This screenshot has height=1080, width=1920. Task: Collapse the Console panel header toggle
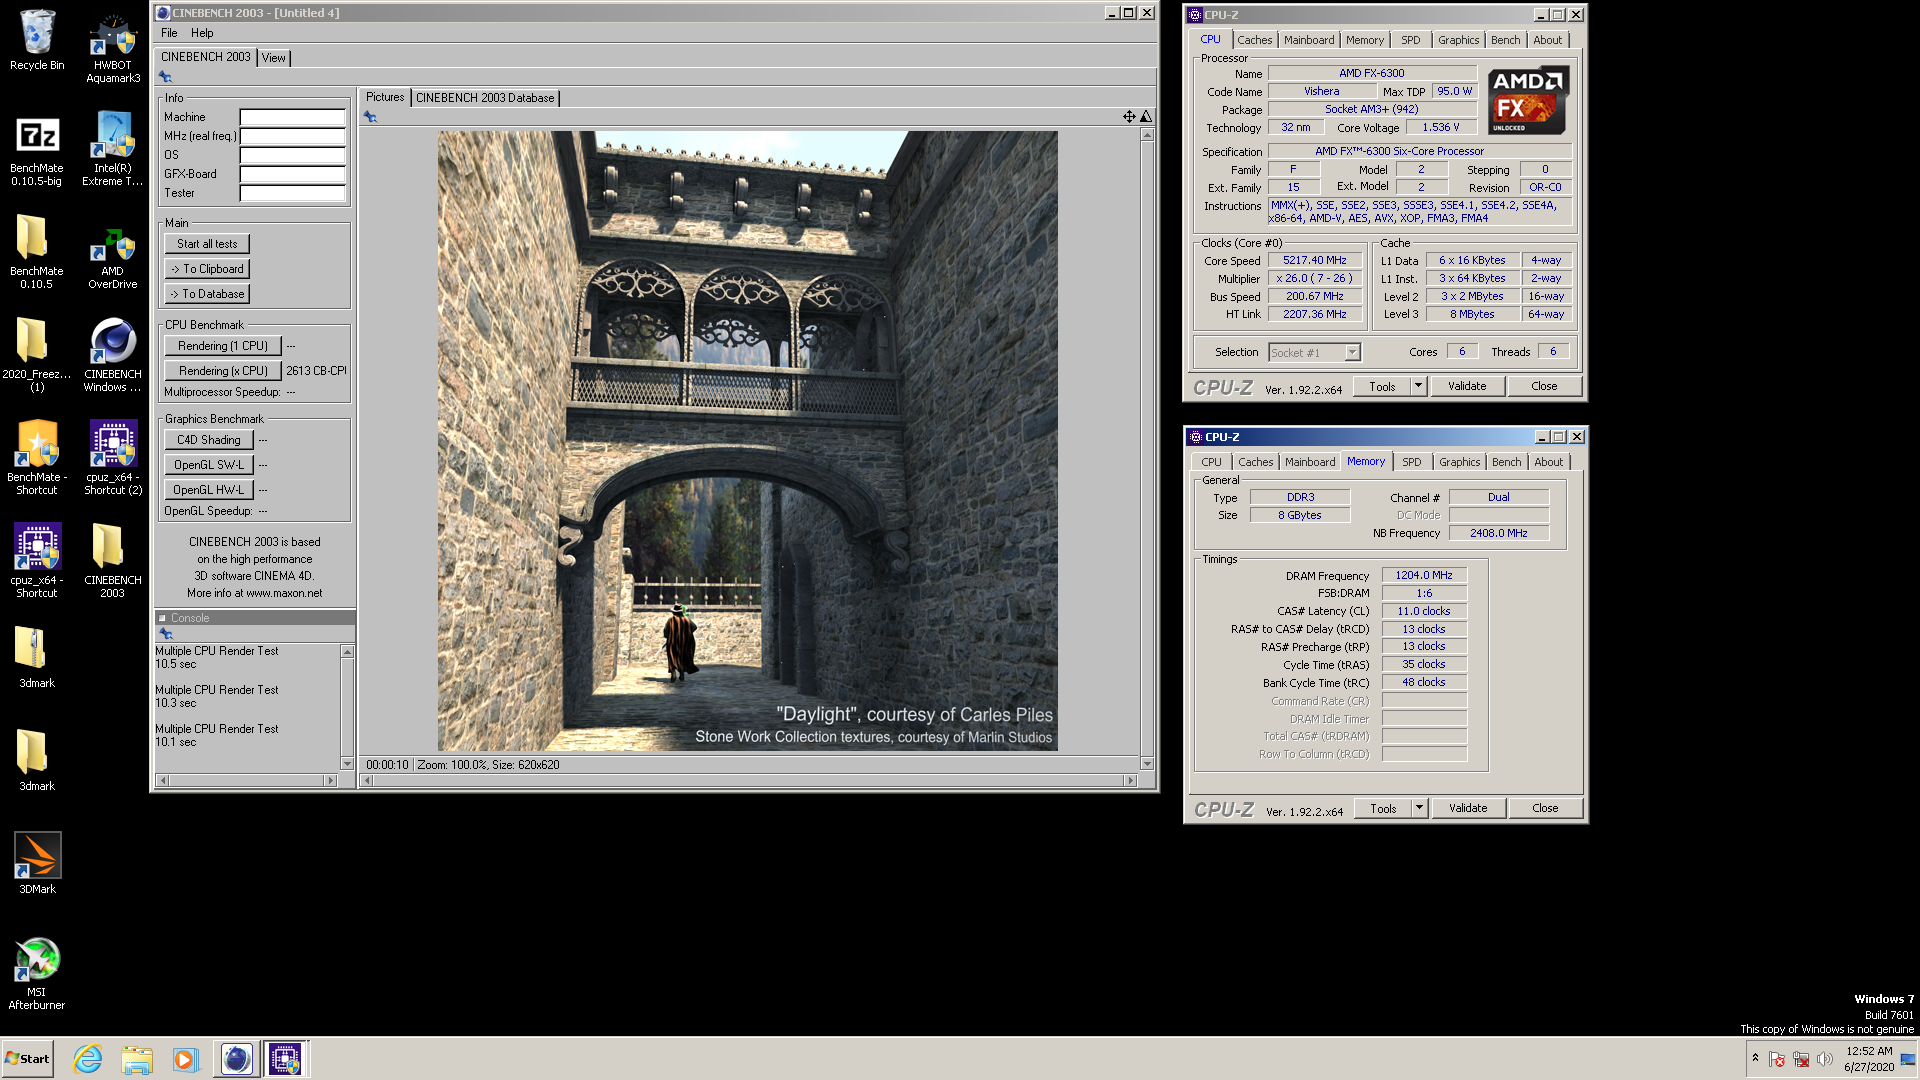[x=162, y=618]
